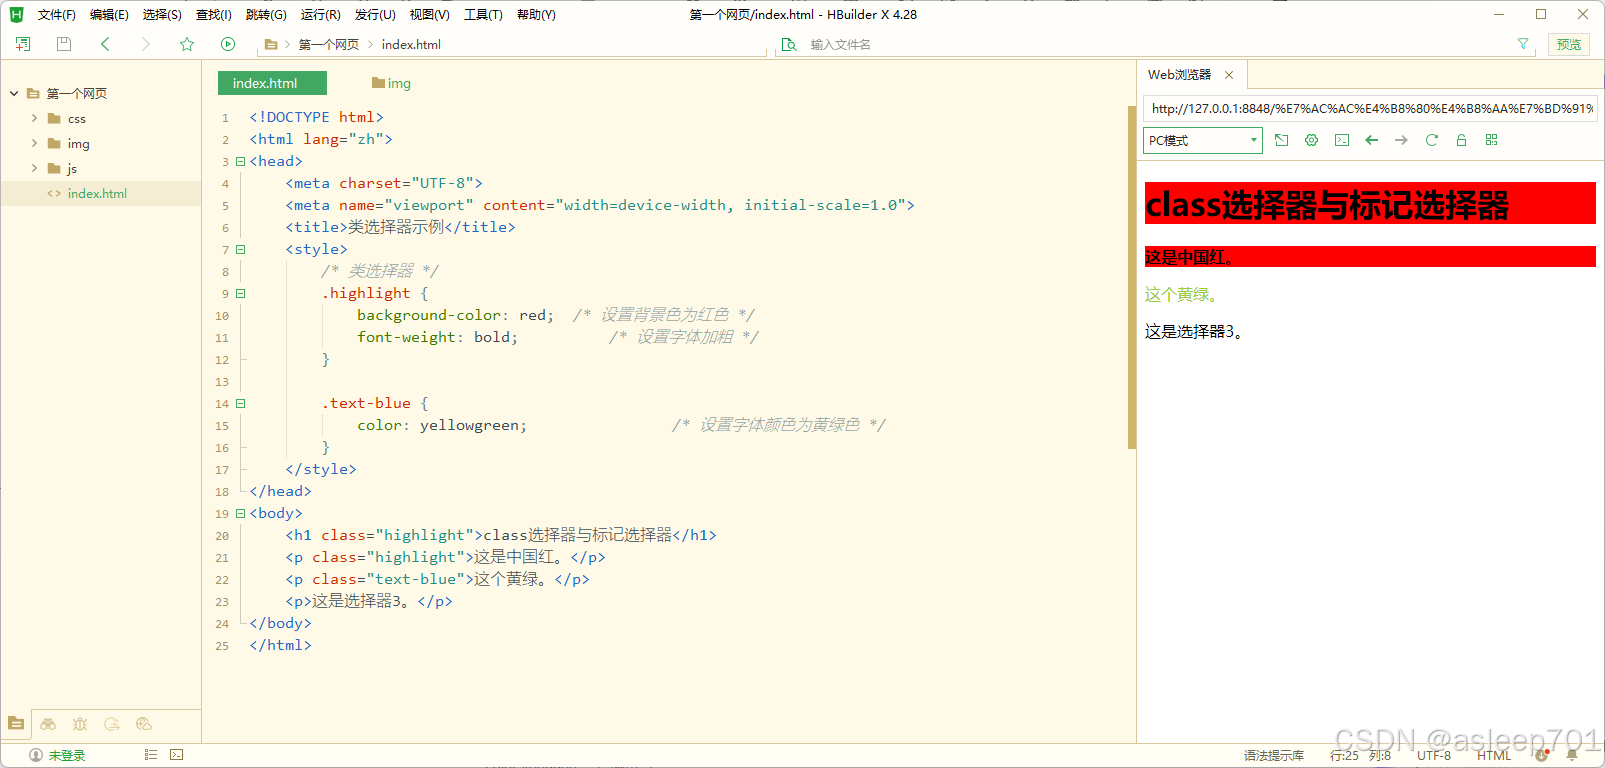The width and height of the screenshot is (1605, 768).
Task: Click the 输入文件名 search field
Action: 1155,44
